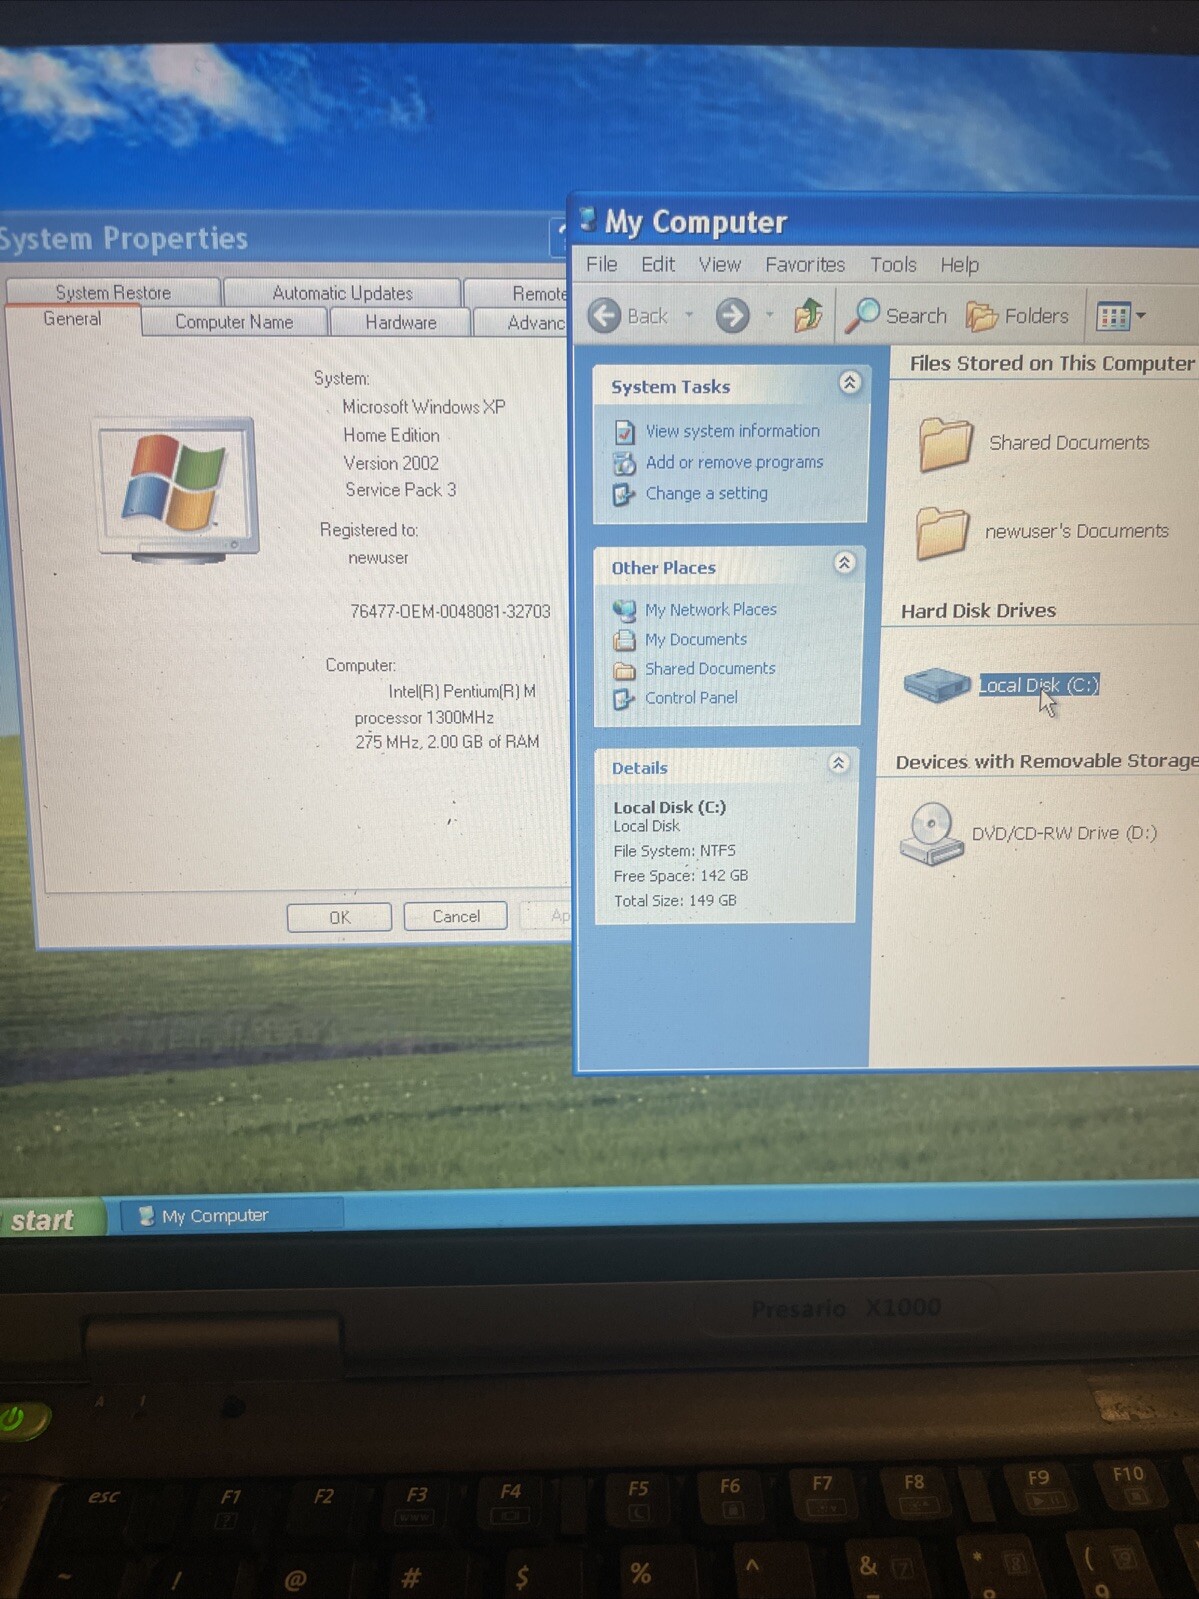Click the My Network Places icon

point(624,610)
